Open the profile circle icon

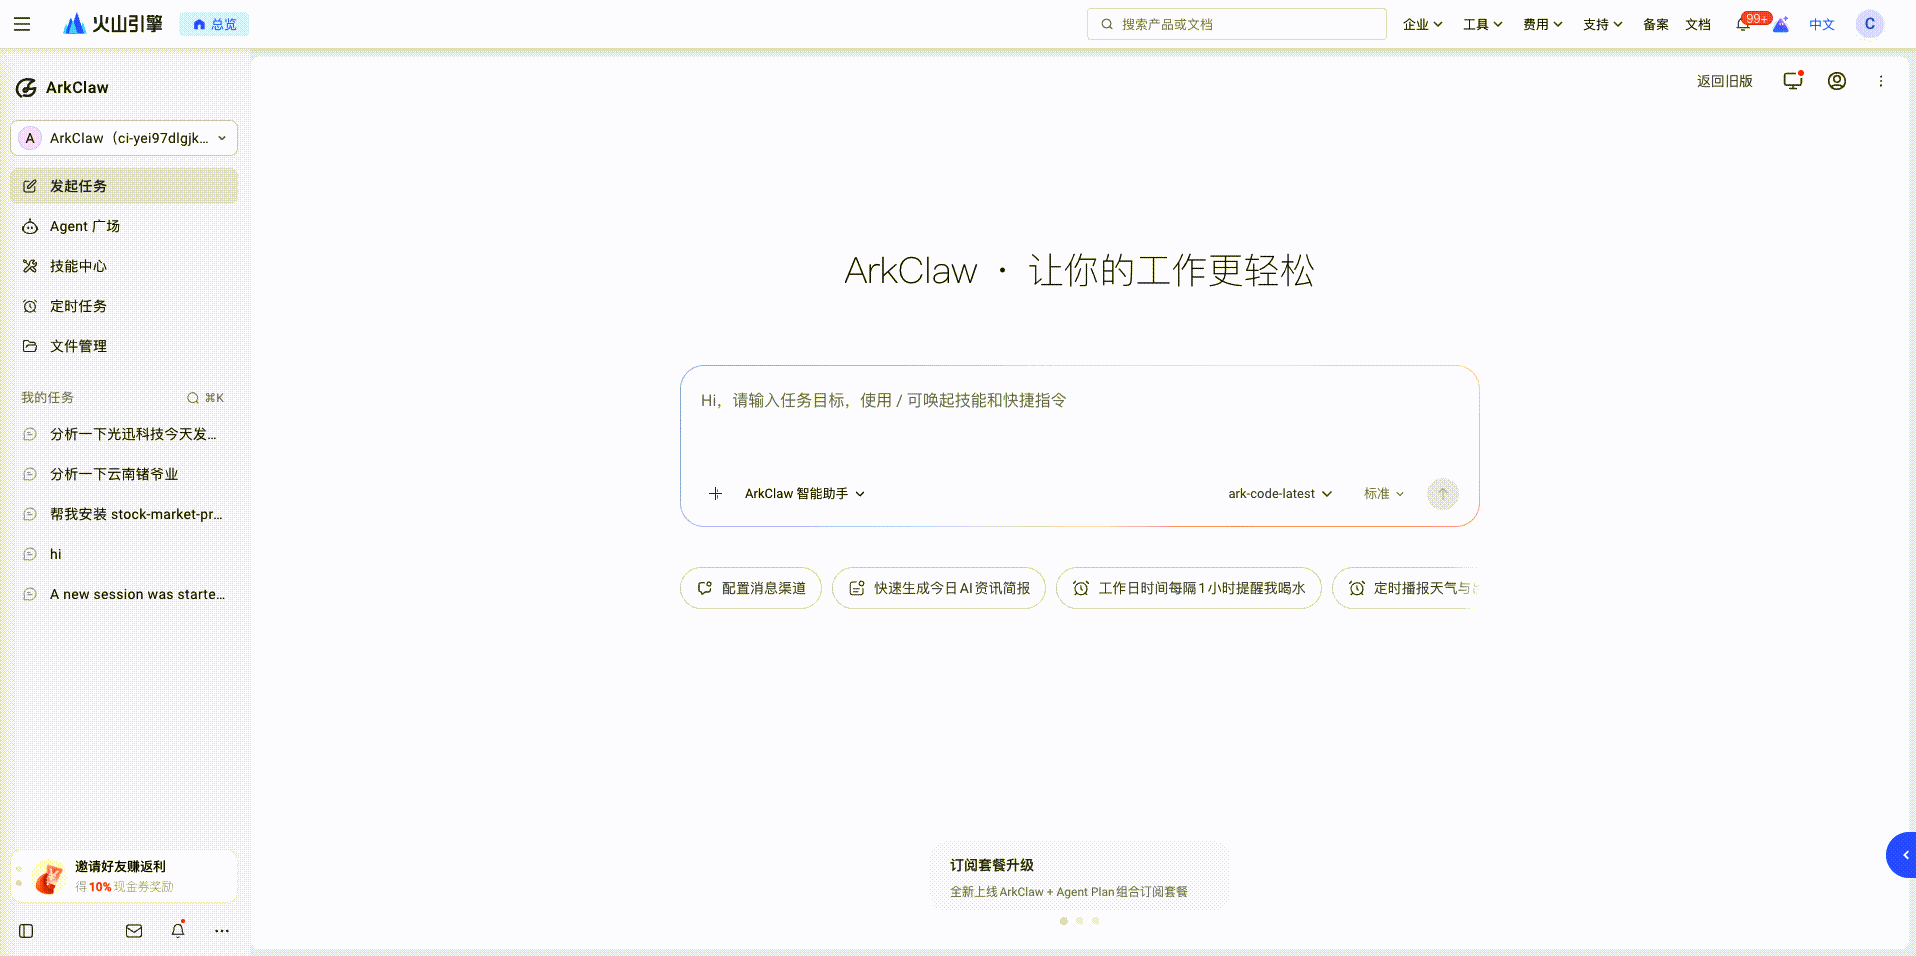point(1837,81)
